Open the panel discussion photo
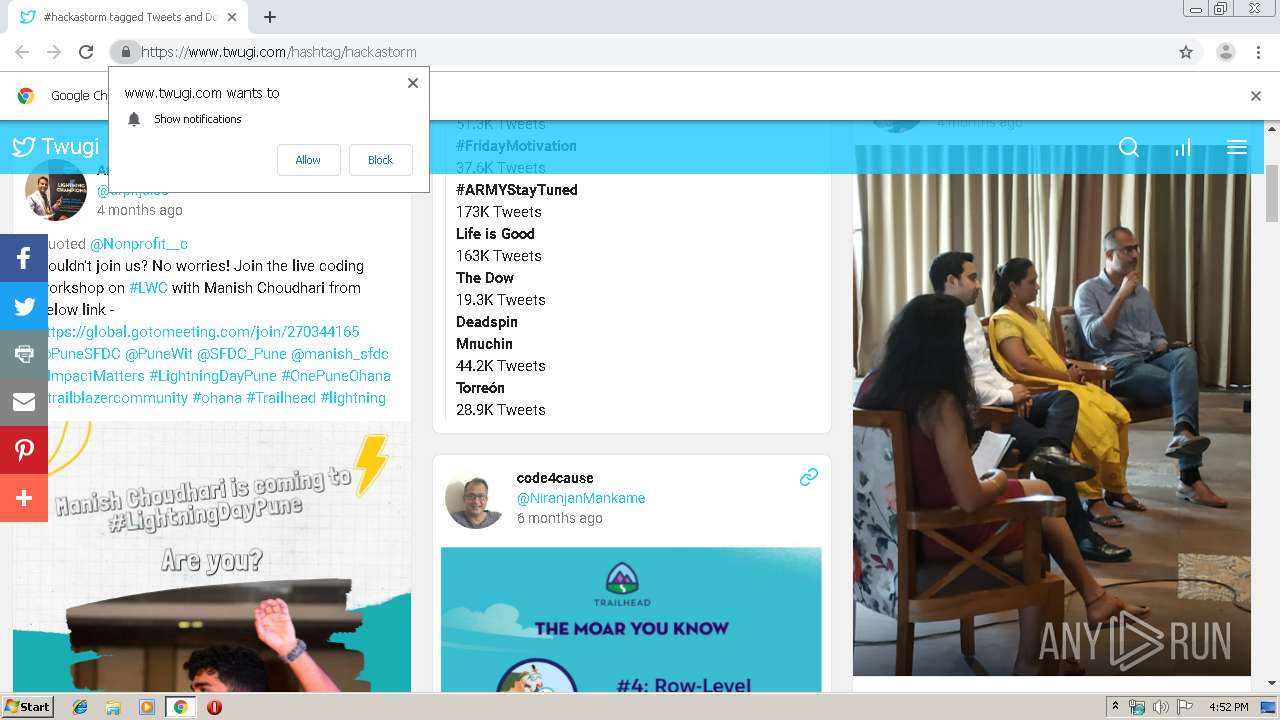 [x=1052, y=410]
